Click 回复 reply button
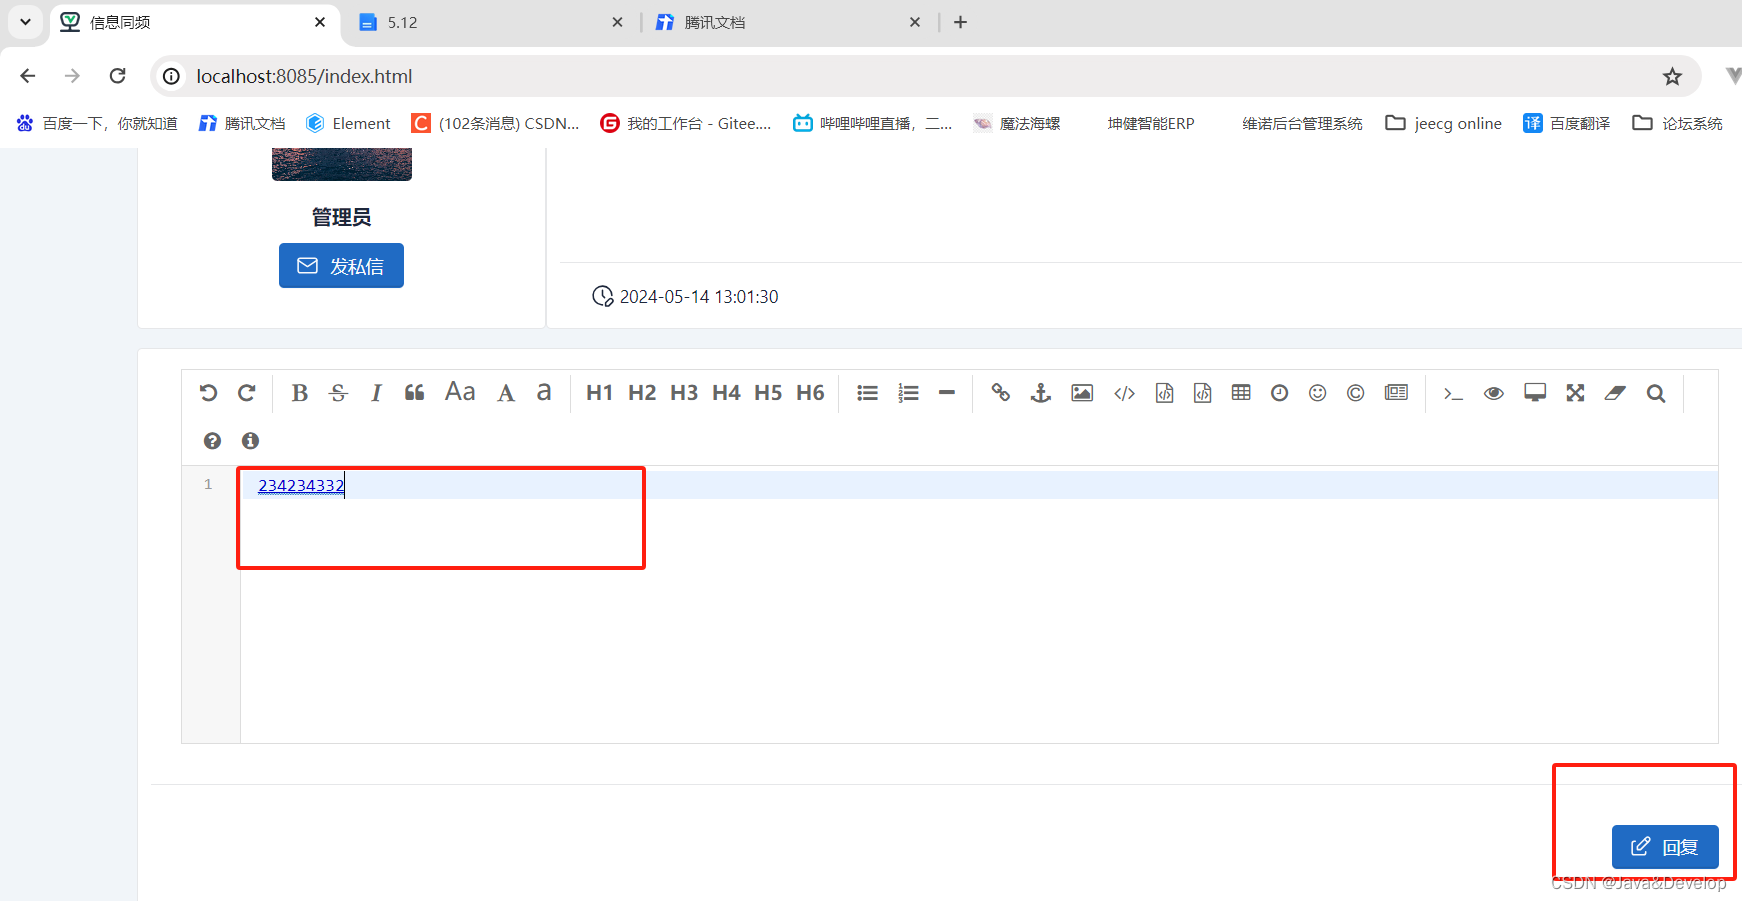 1665,847
